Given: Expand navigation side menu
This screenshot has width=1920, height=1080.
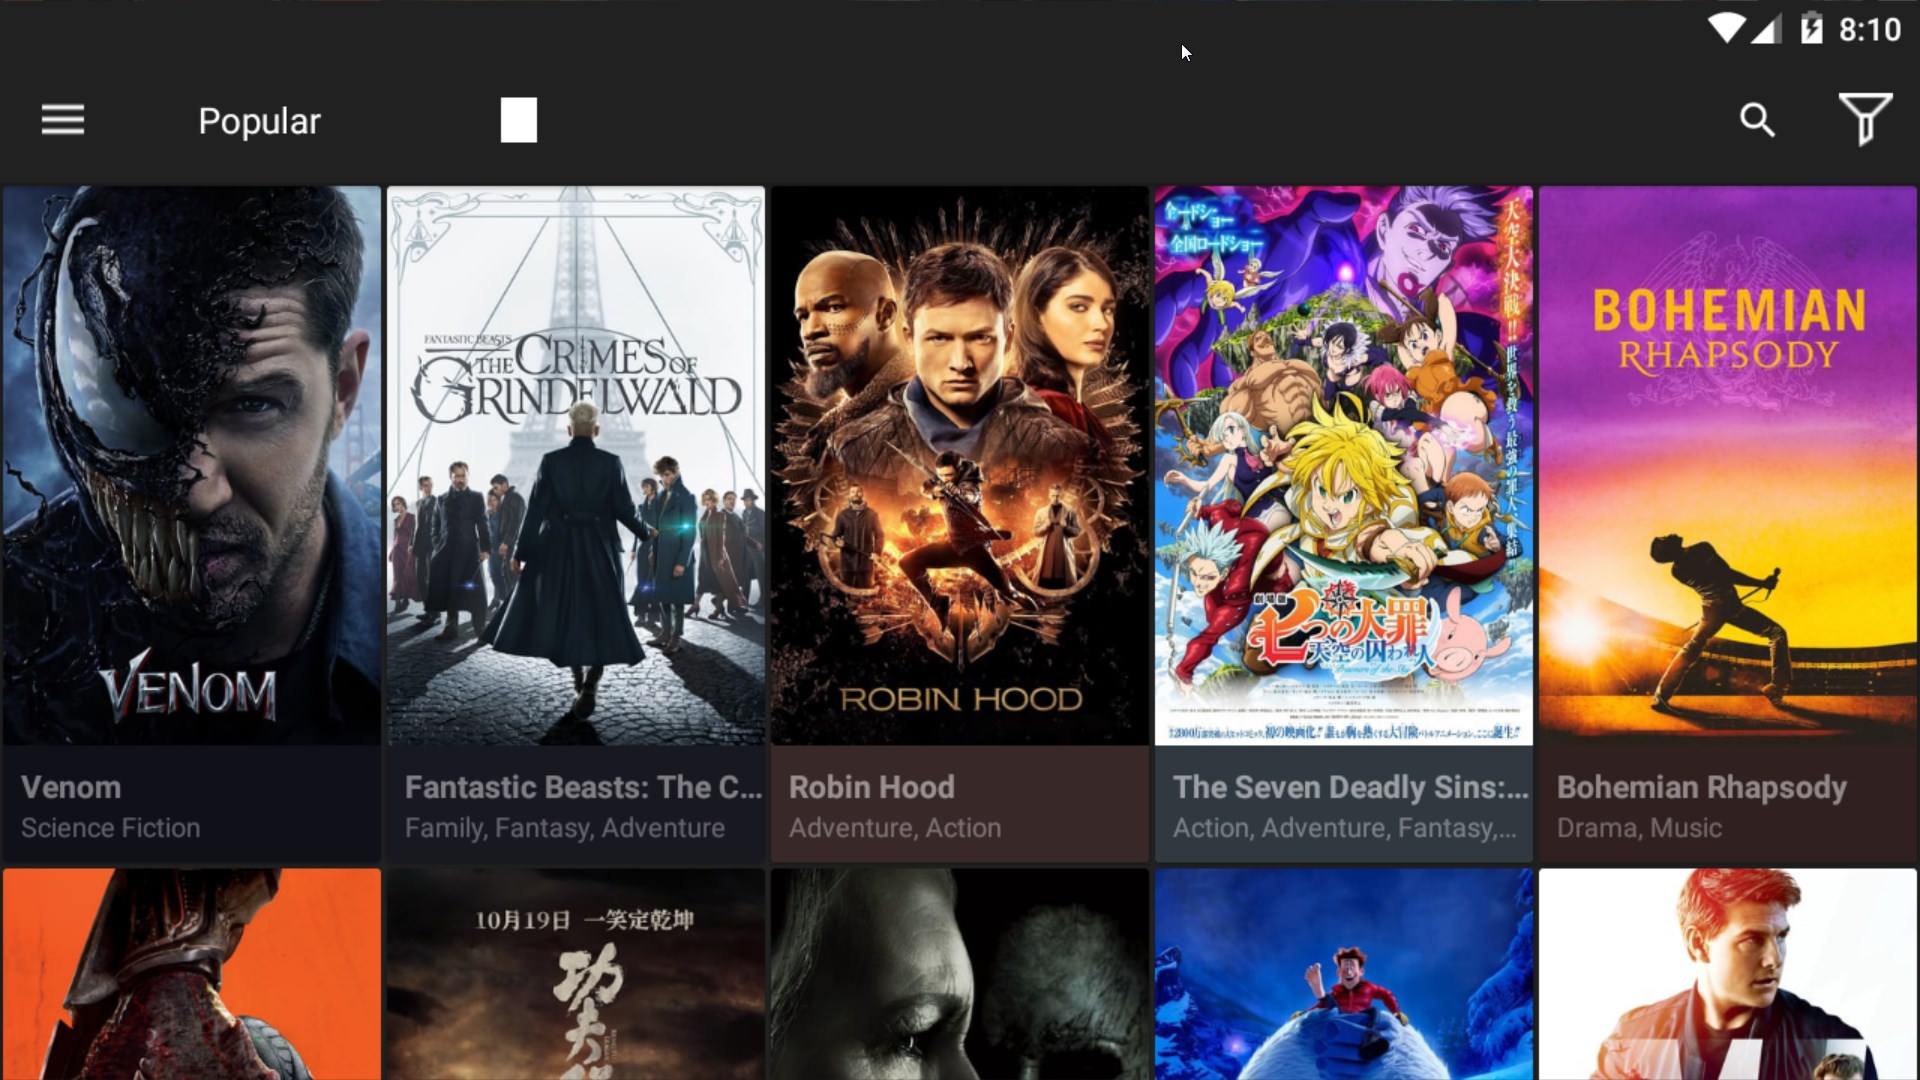Looking at the screenshot, I should tap(62, 120).
